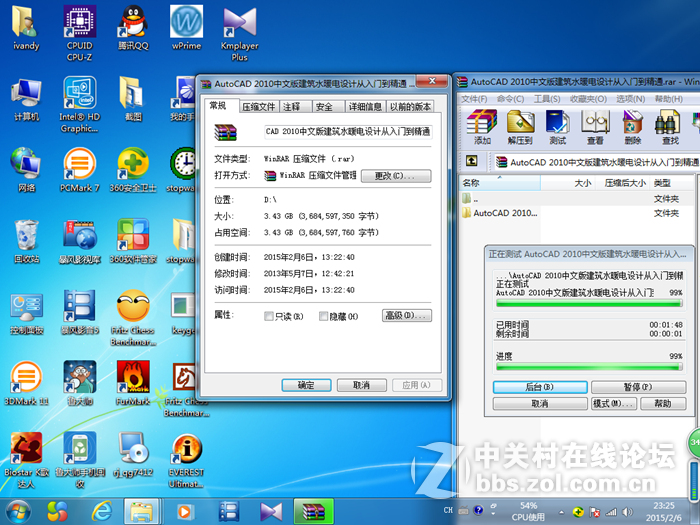Select the Biostar K歌达人 desktop icon
The image size is (700, 525).
(26, 460)
